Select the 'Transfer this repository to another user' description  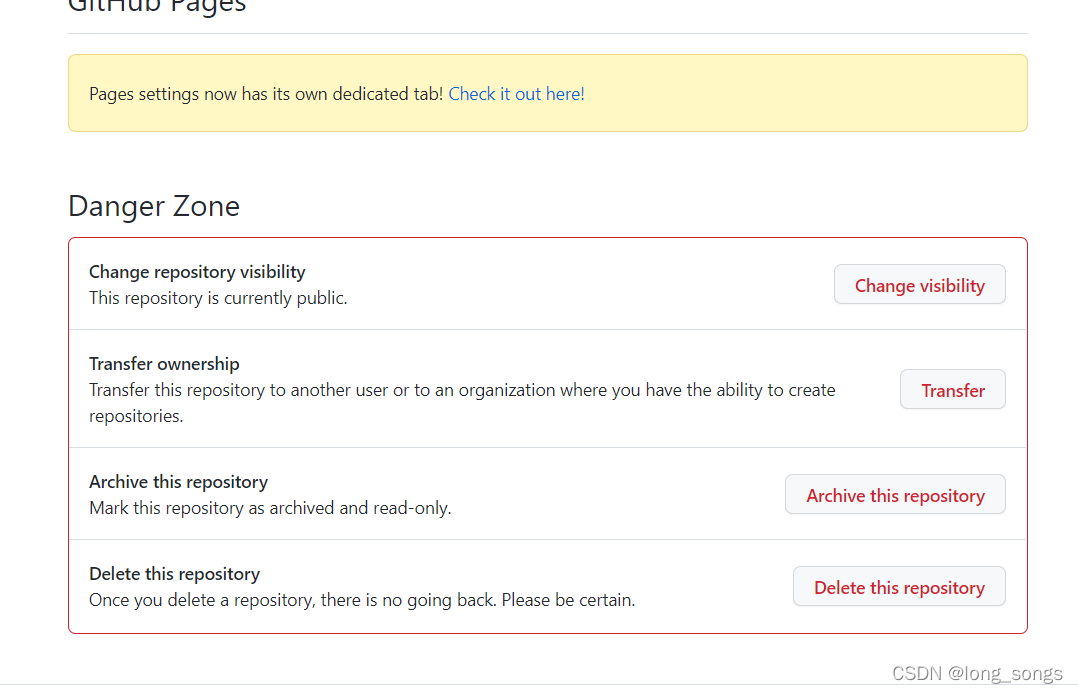coord(462,403)
